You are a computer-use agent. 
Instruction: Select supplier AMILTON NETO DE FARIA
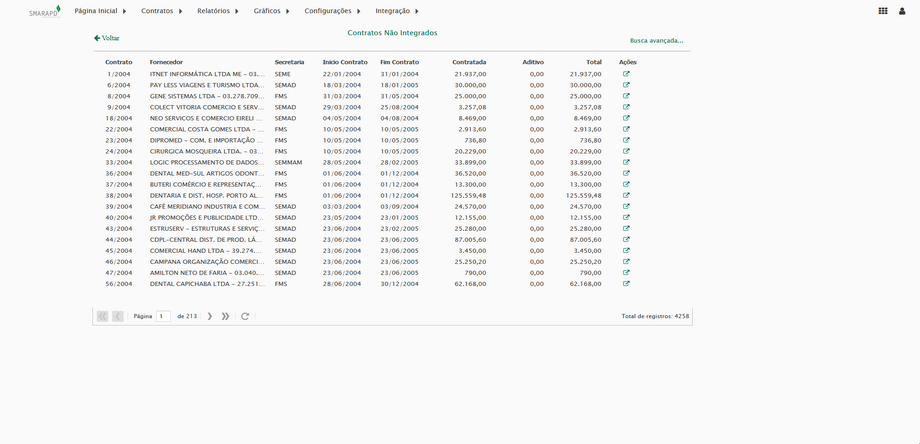pyautogui.click(x=207, y=273)
